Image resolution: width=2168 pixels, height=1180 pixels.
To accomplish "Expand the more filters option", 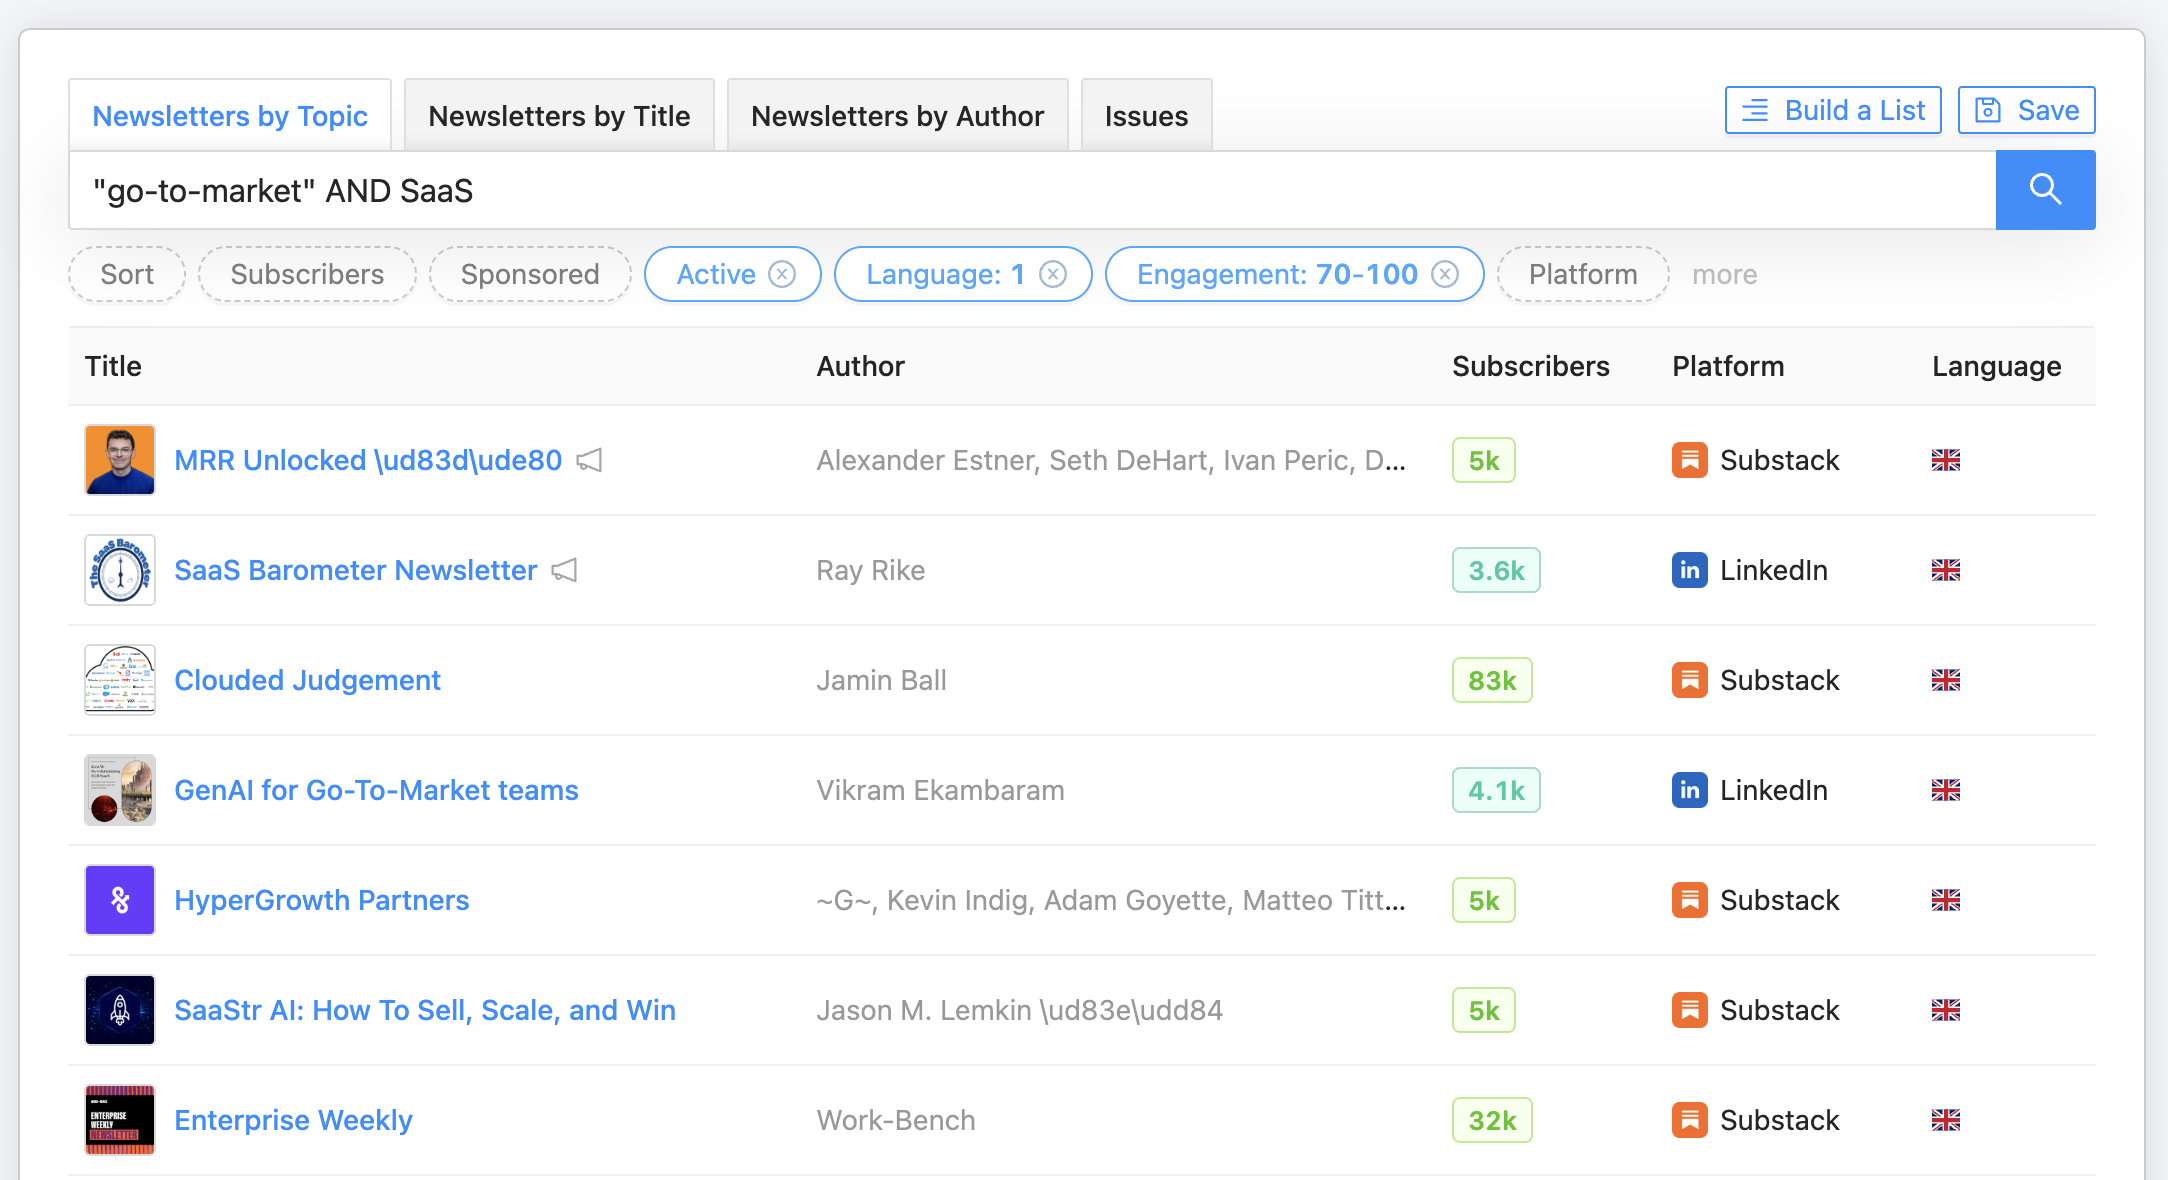I will click(x=1724, y=274).
